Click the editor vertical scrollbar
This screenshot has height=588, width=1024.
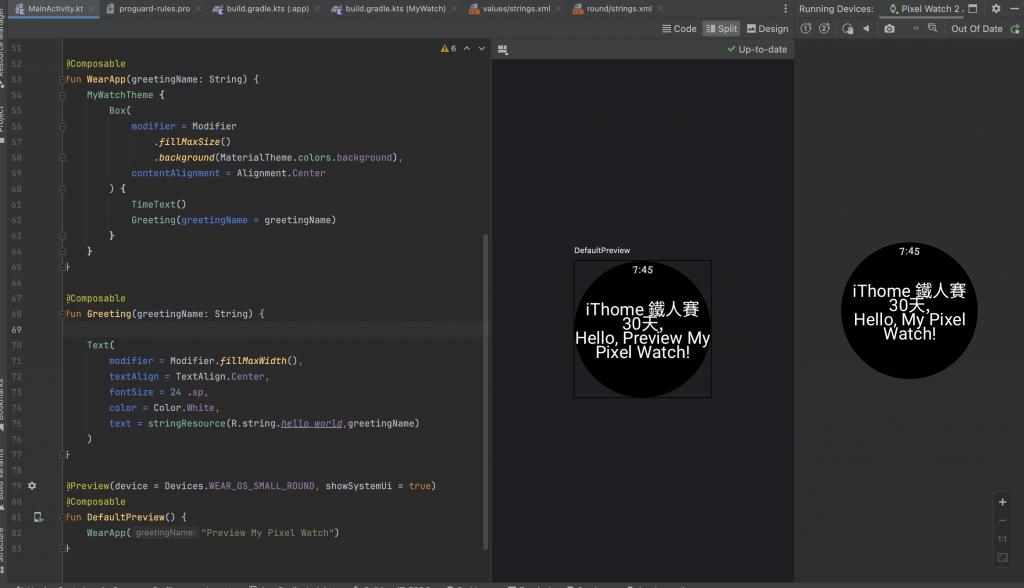485,392
